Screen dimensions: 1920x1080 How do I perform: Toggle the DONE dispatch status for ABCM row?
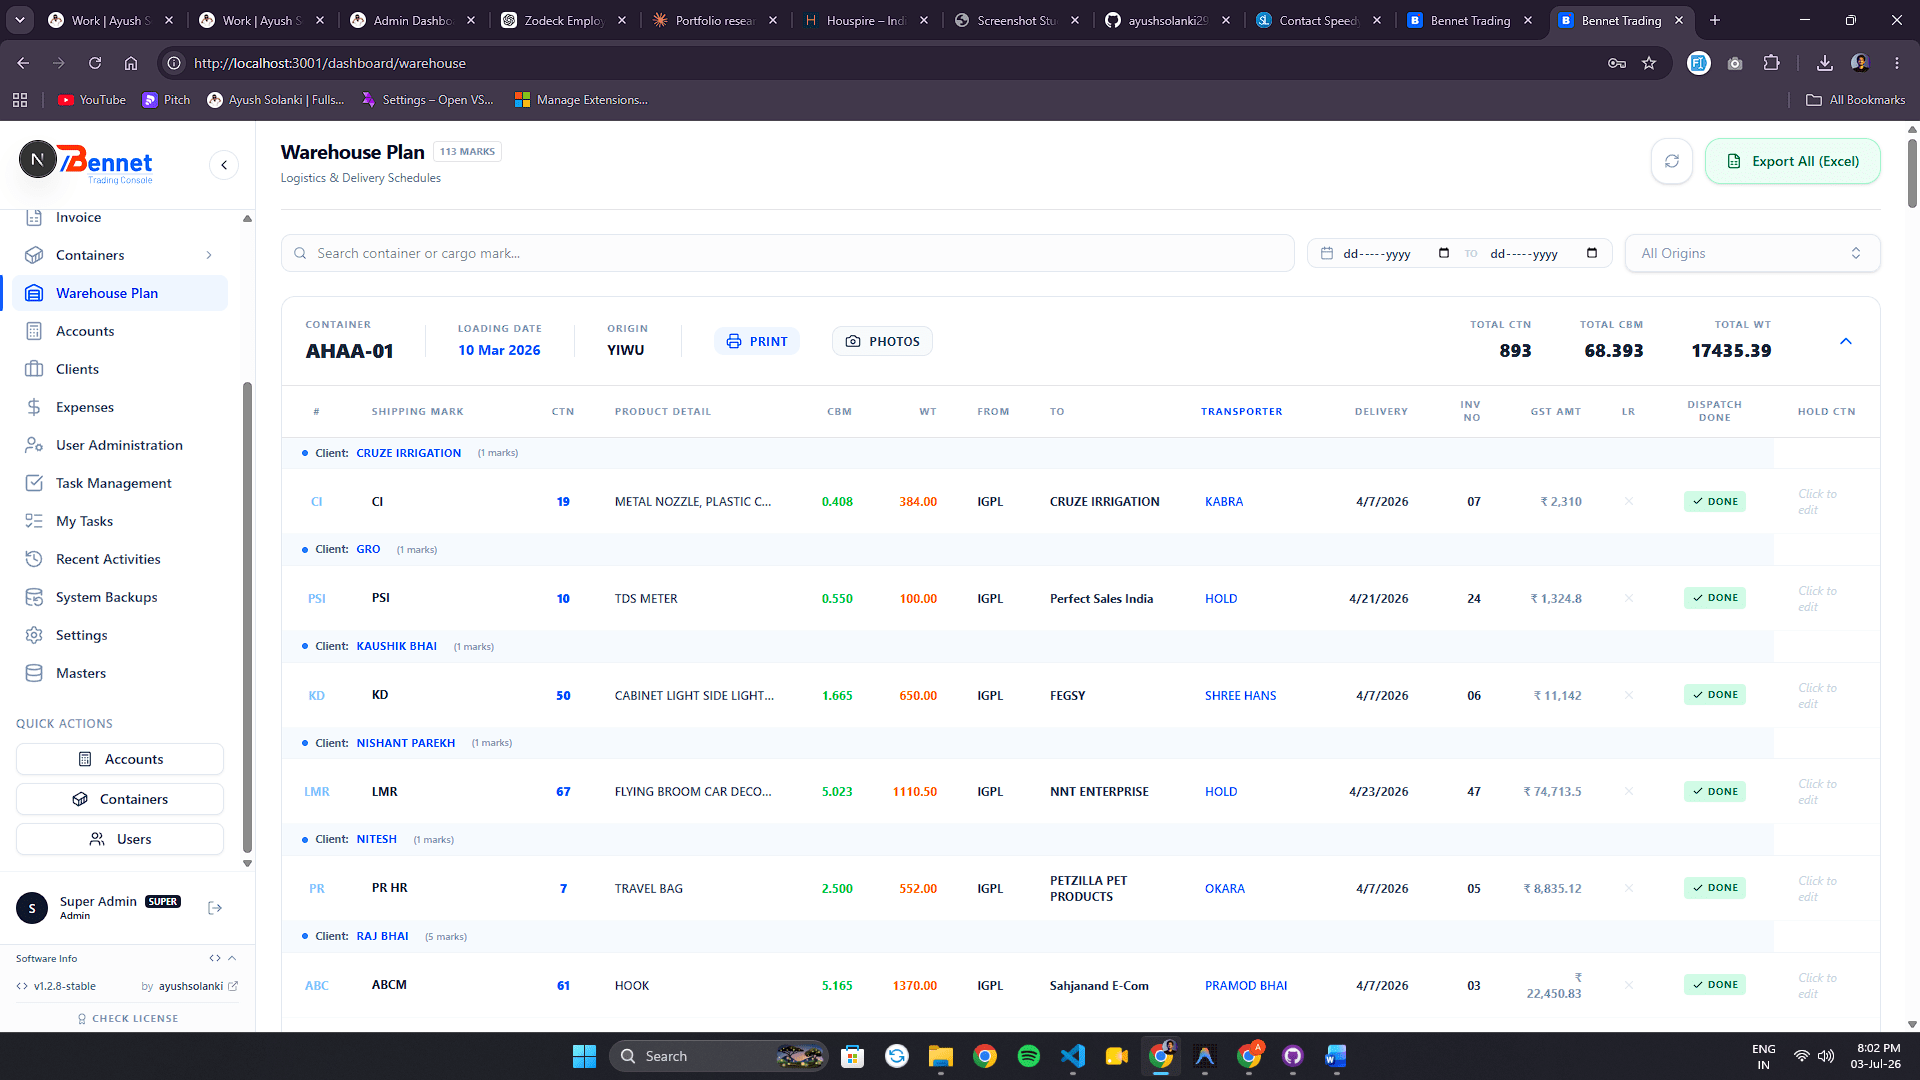click(1715, 985)
